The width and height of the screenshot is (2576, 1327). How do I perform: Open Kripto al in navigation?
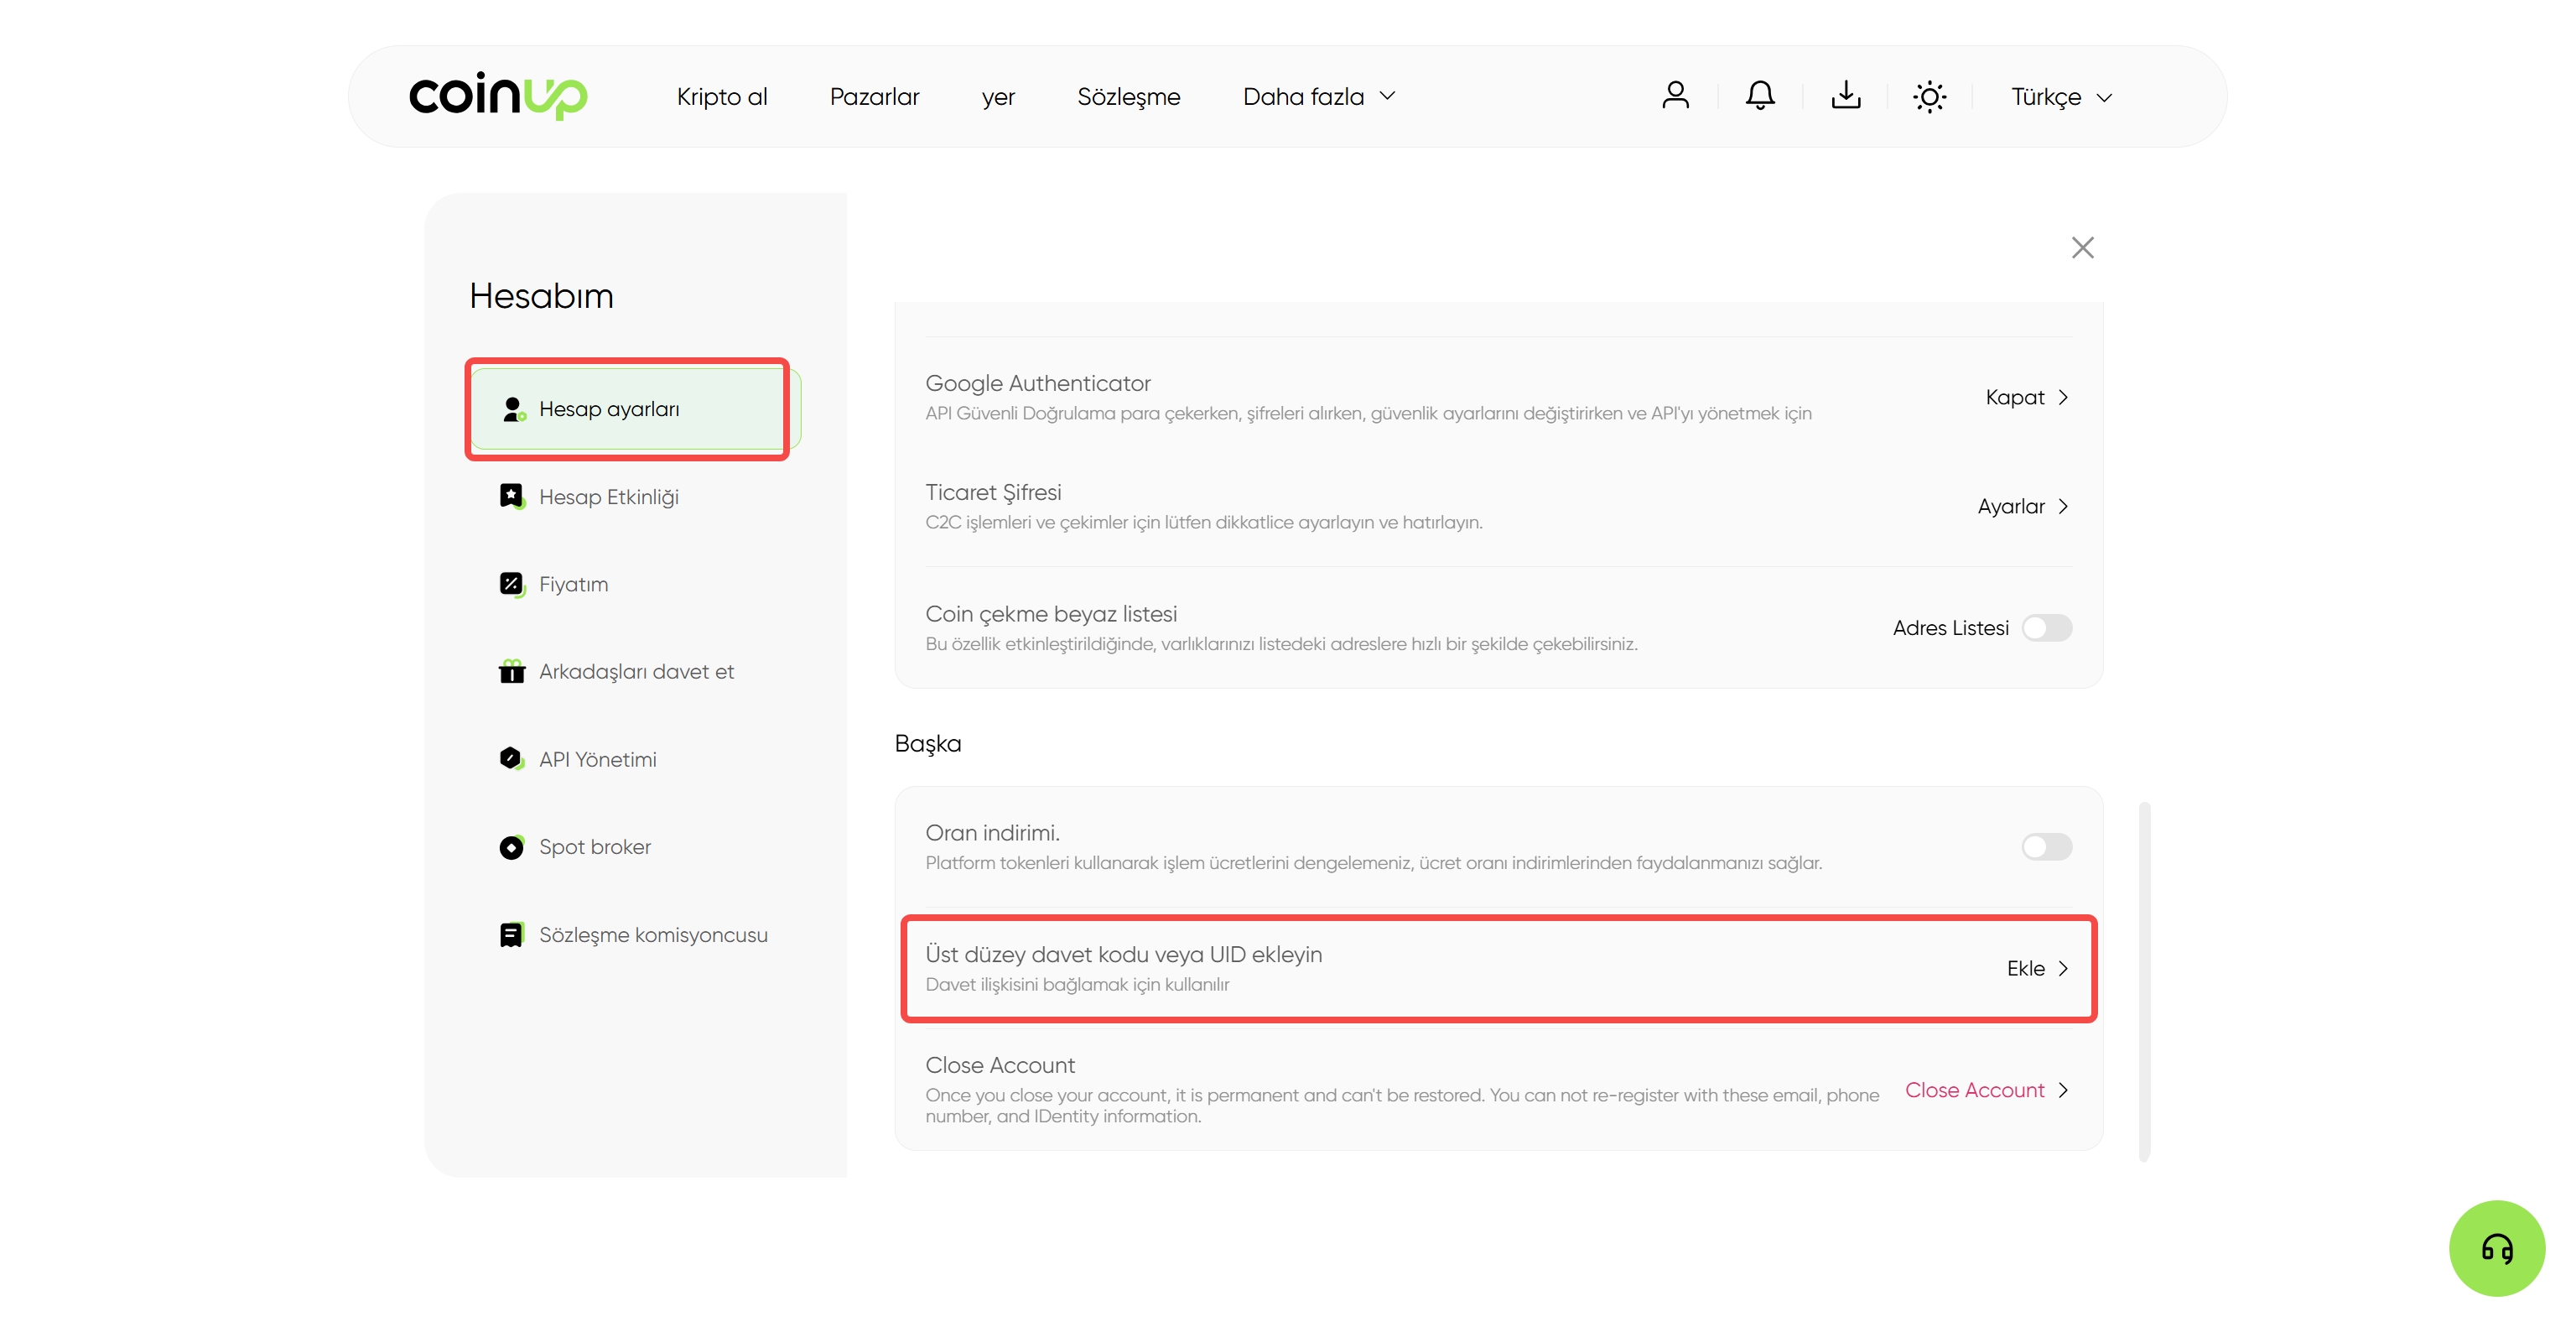pos(721,96)
